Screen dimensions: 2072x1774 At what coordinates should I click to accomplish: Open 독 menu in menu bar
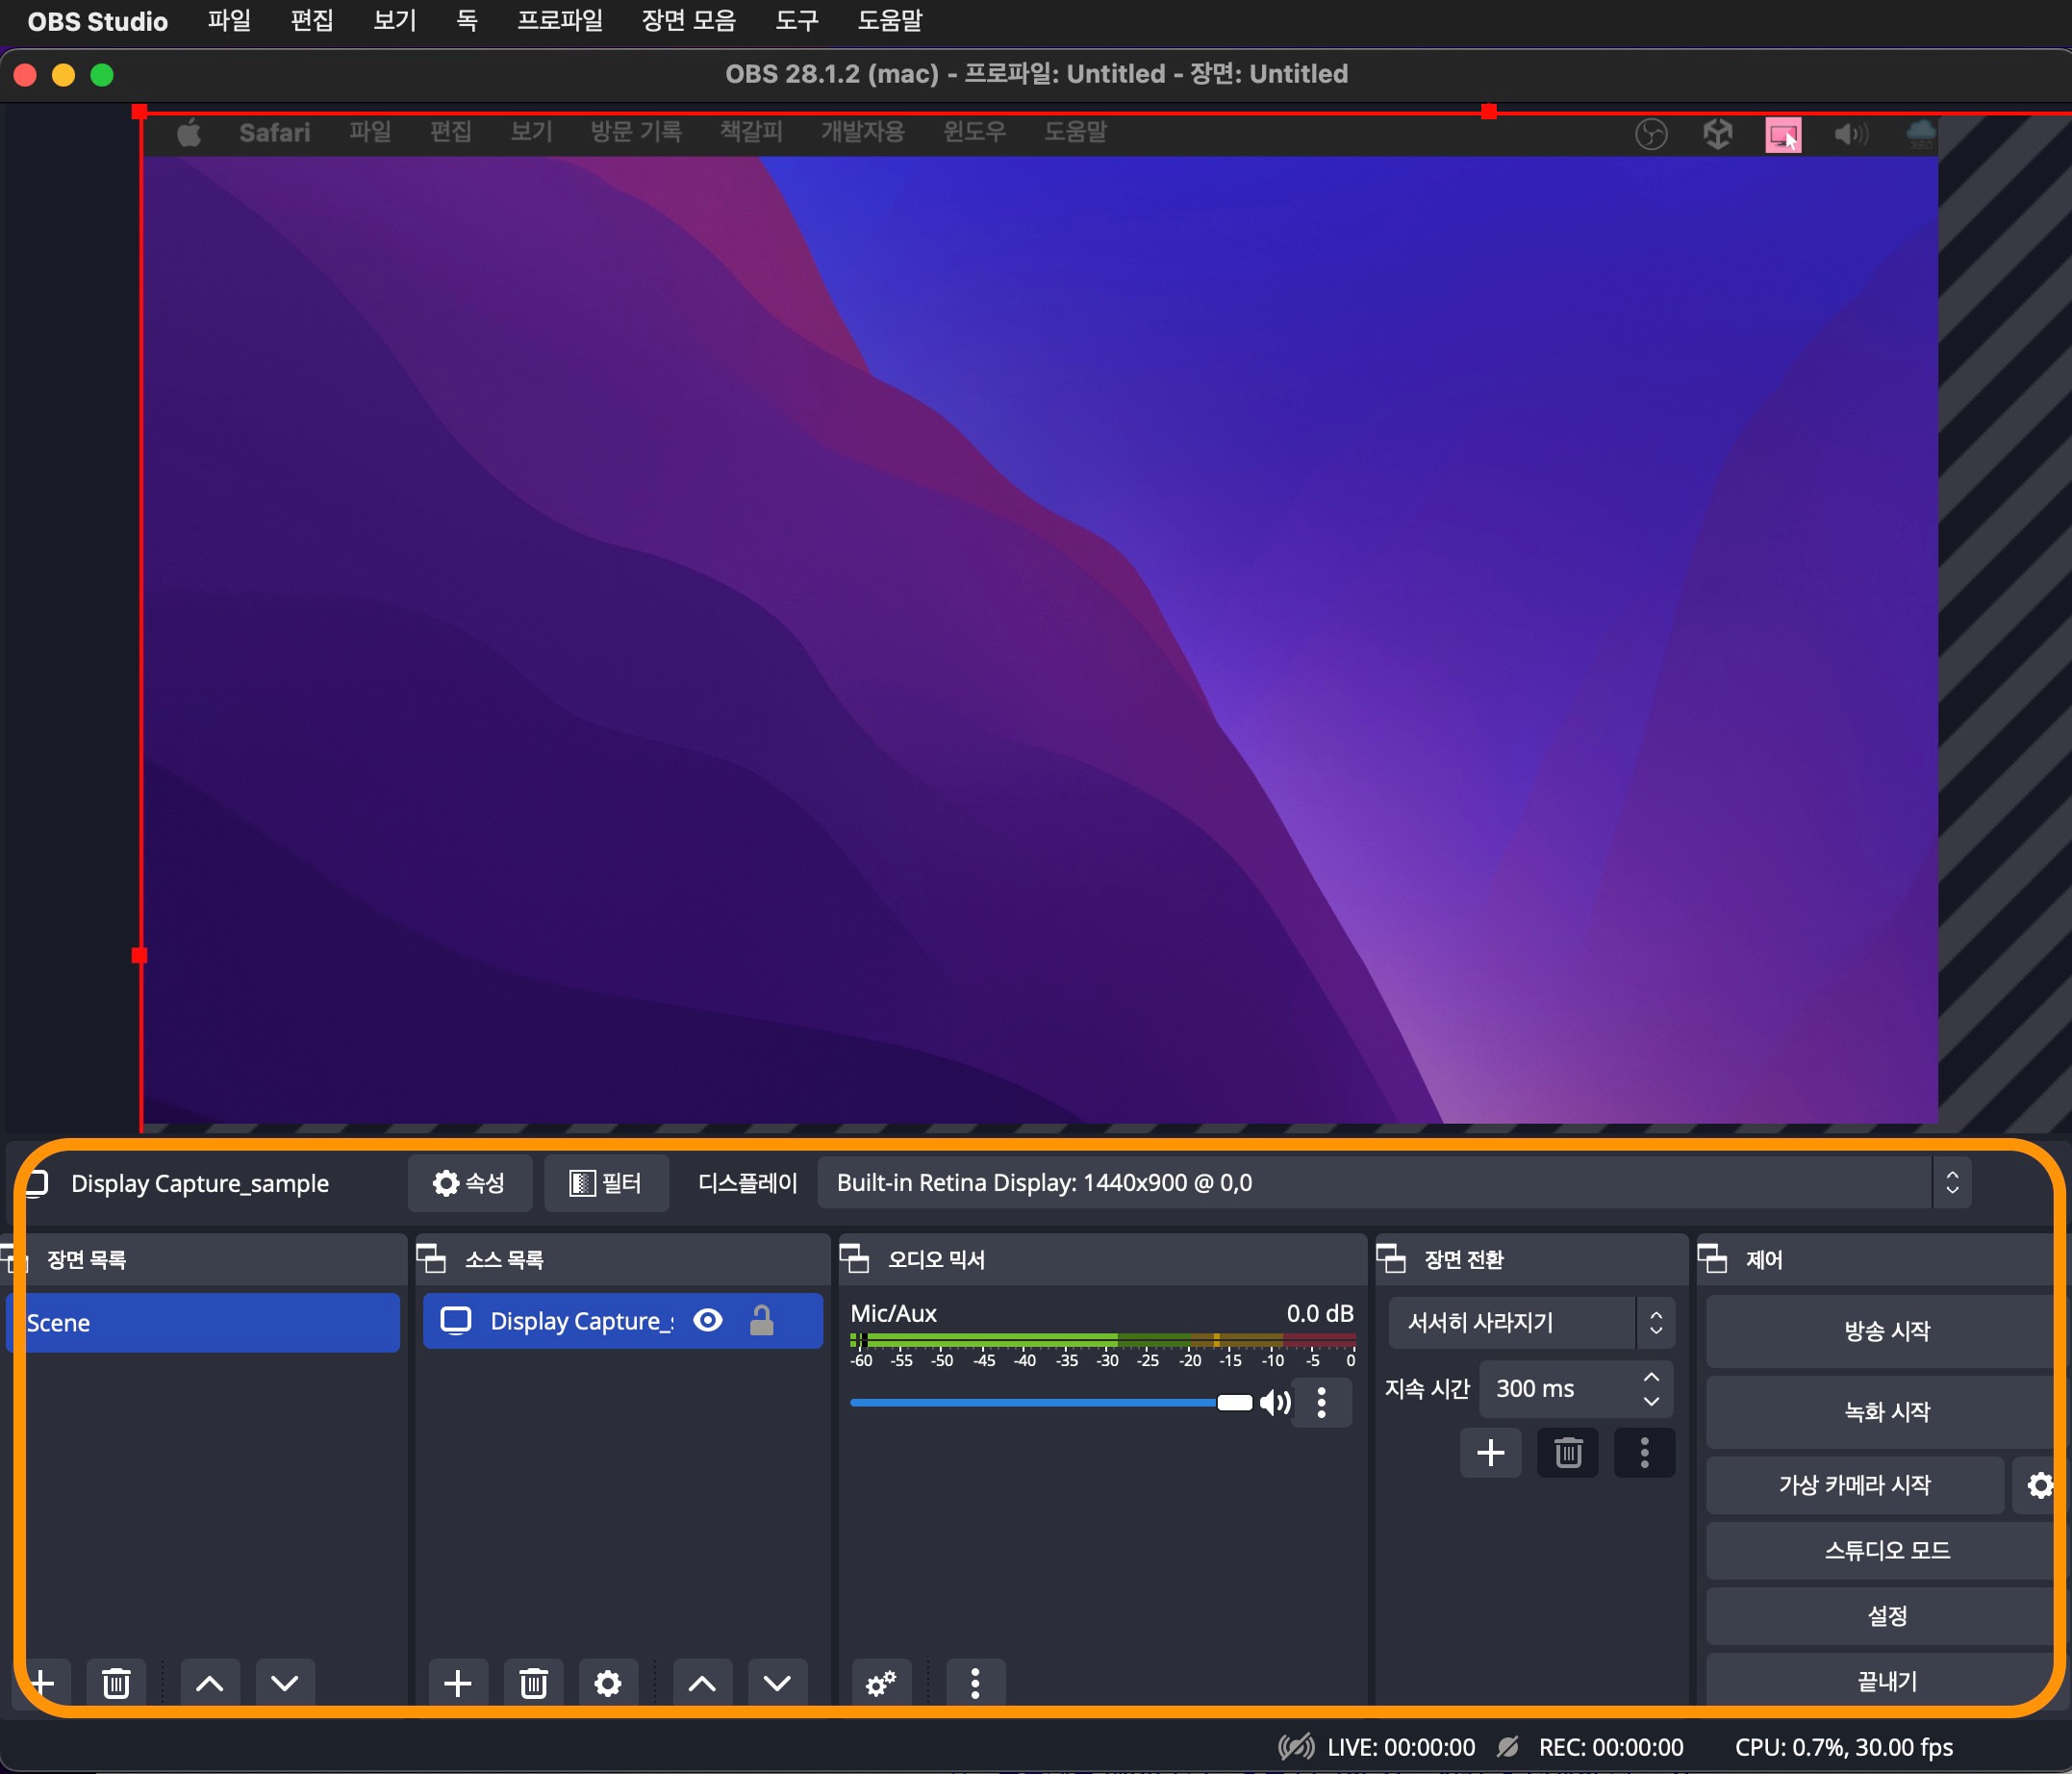pos(467,21)
